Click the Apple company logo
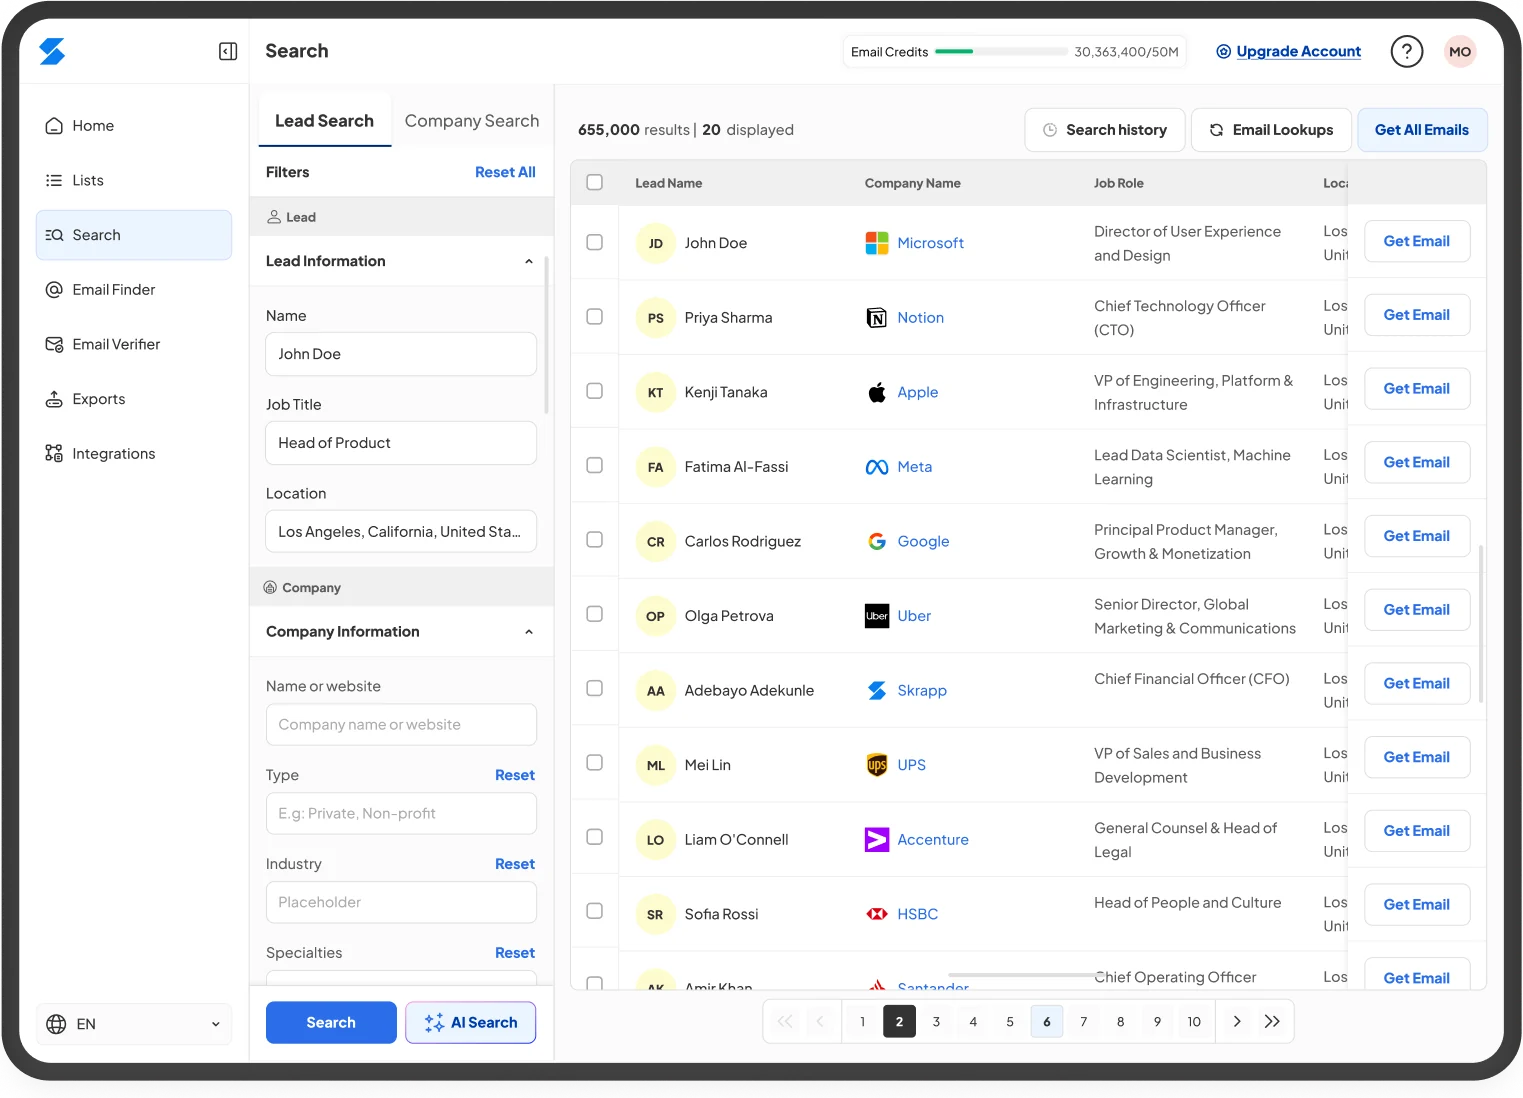Viewport: 1523px width, 1098px height. point(877,392)
